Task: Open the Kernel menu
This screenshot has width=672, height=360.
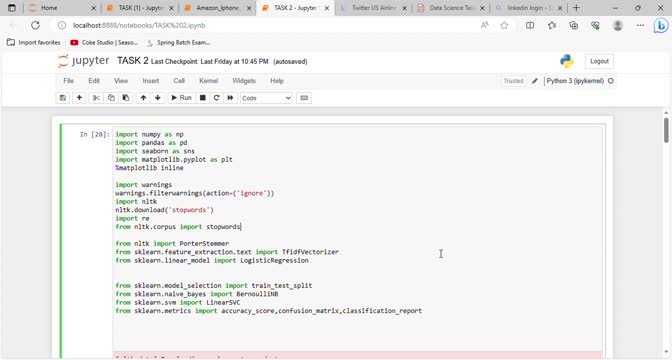Action: (x=209, y=81)
